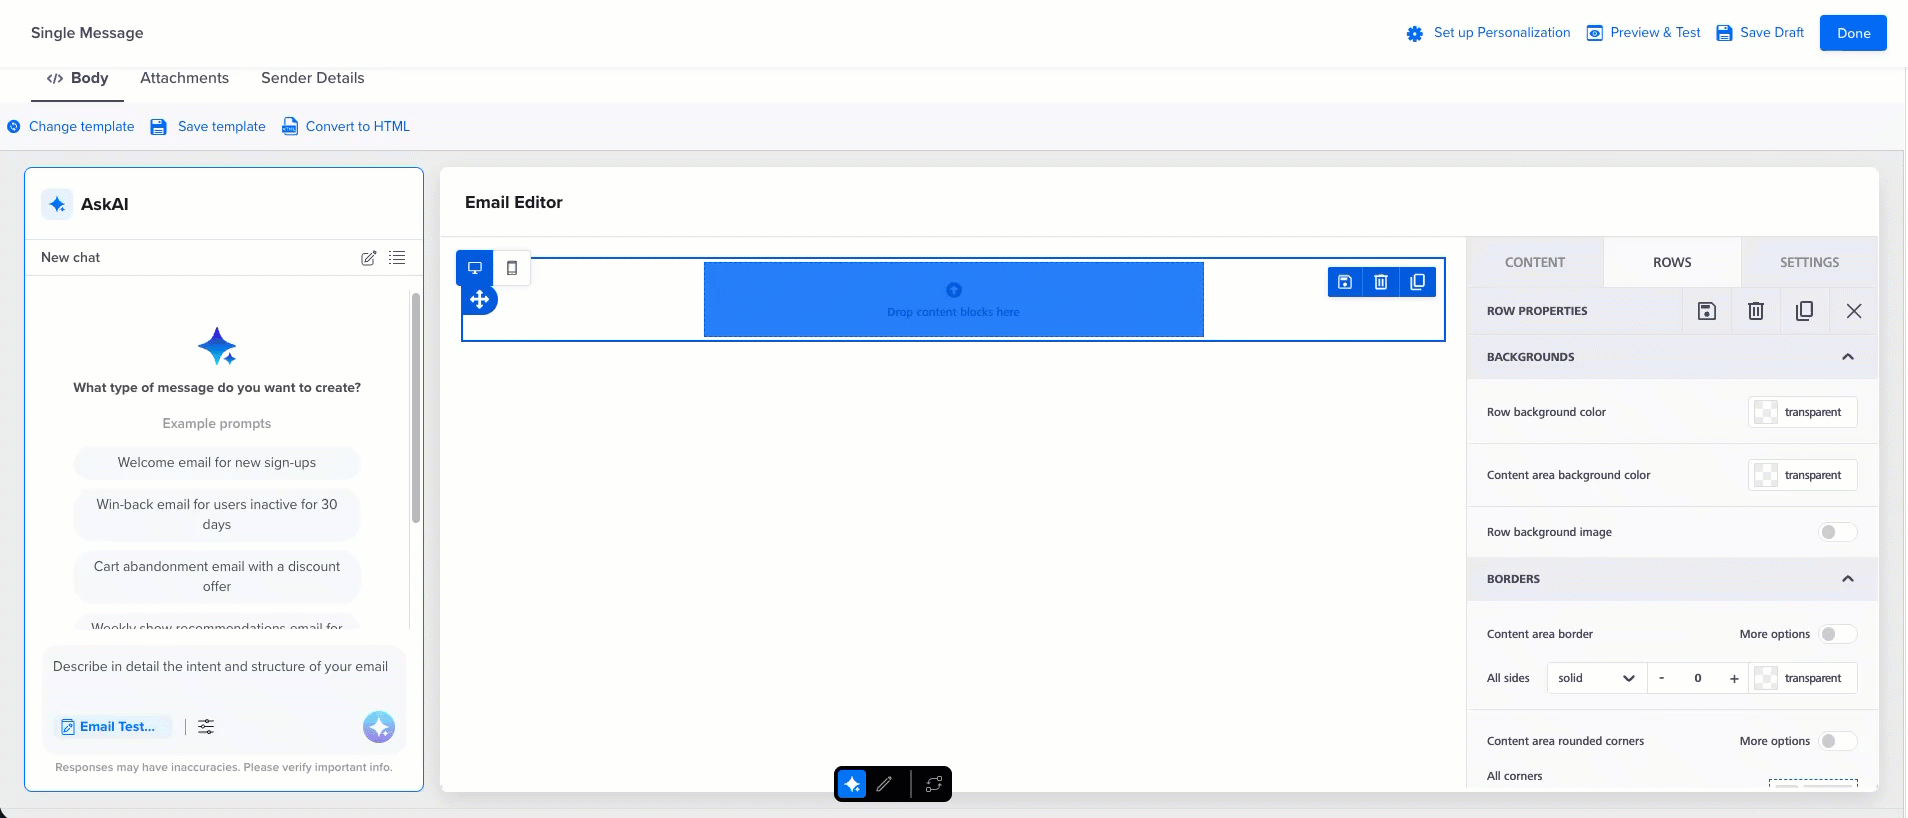Duplicate row using Row Properties copy icon

[x=1805, y=311]
